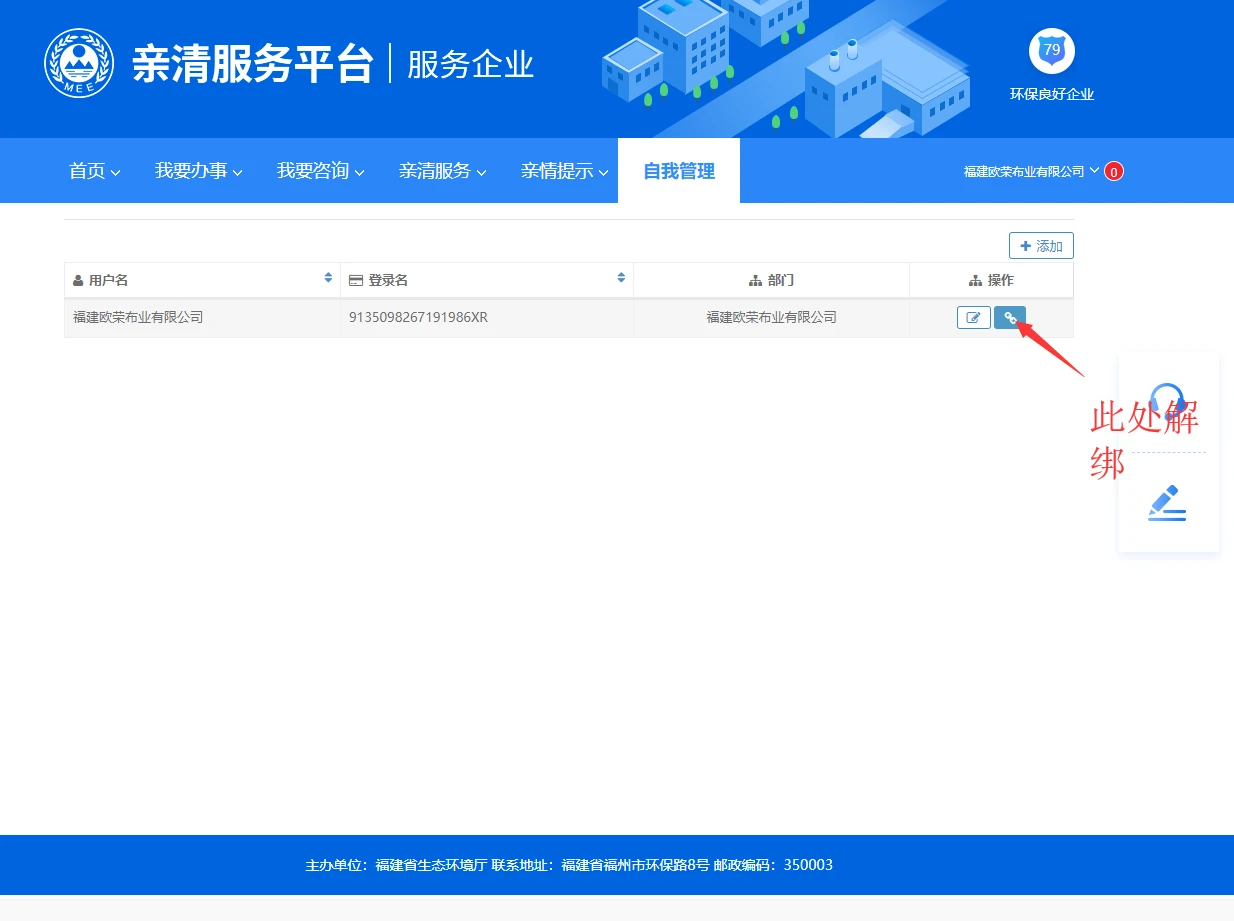Sort by the 用户名 column arrows
This screenshot has width=1234, height=921.
tap(328, 278)
